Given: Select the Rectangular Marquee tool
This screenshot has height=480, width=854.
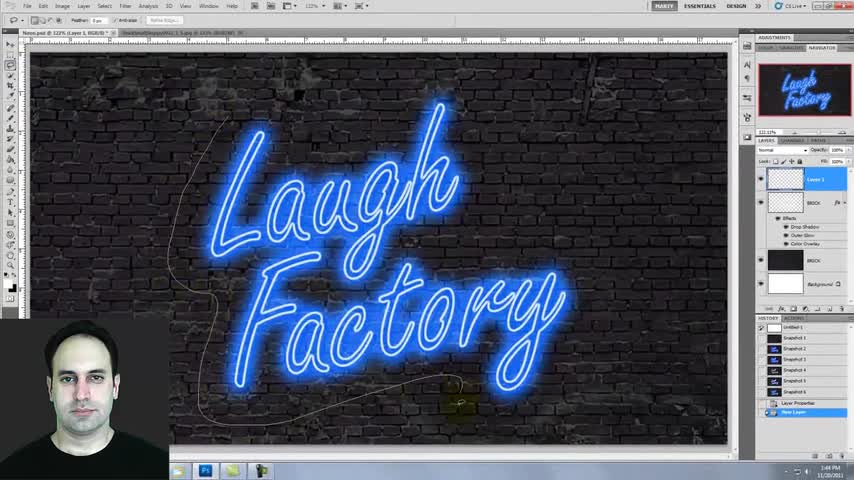Looking at the screenshot, I should click(x=10, y=55).
